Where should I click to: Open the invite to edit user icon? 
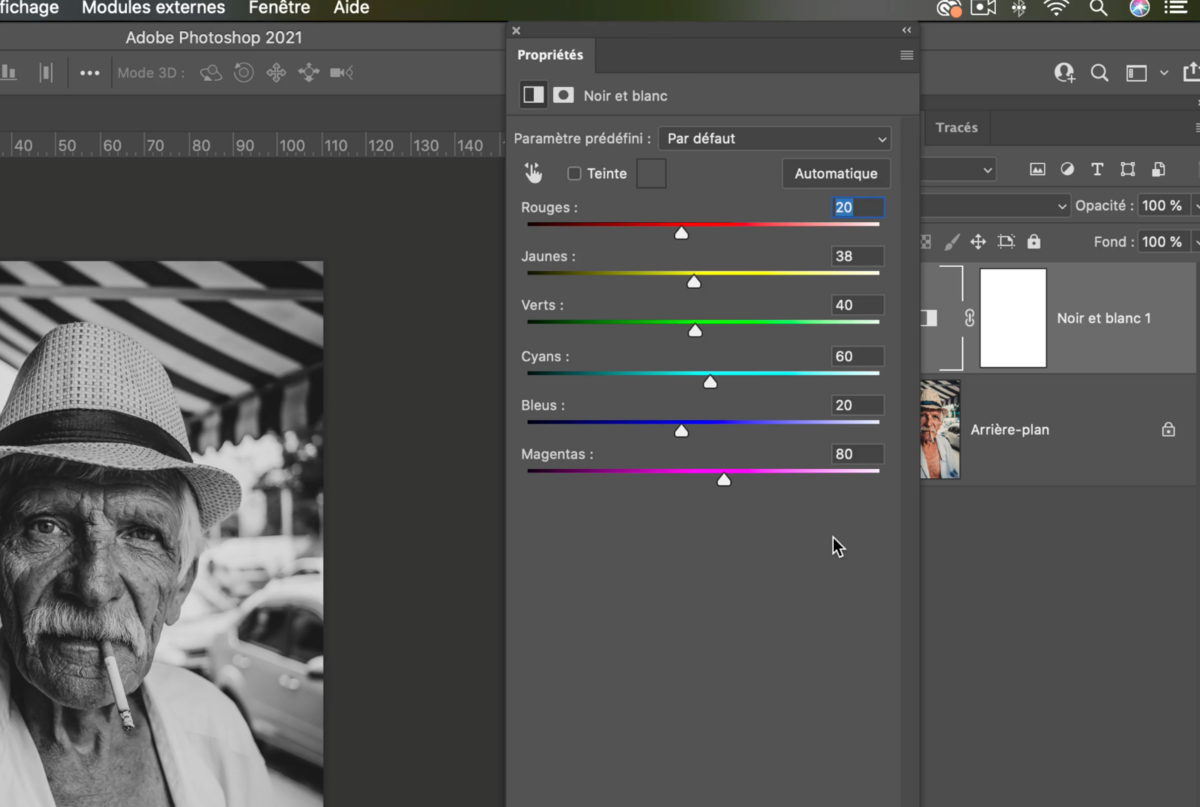point(1064,72)
